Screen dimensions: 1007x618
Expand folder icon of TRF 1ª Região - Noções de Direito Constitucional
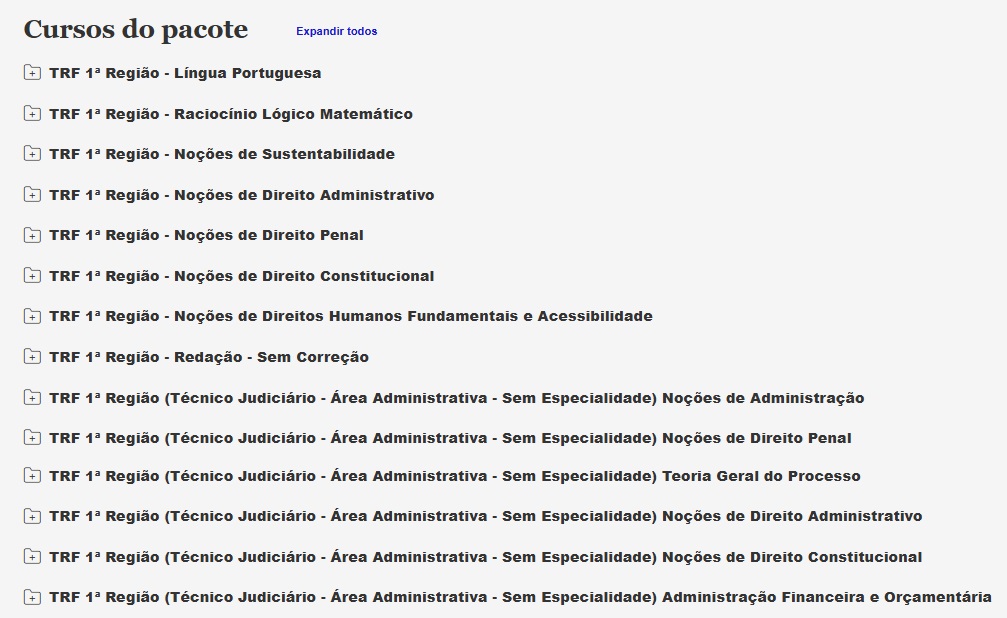[32, 276]
